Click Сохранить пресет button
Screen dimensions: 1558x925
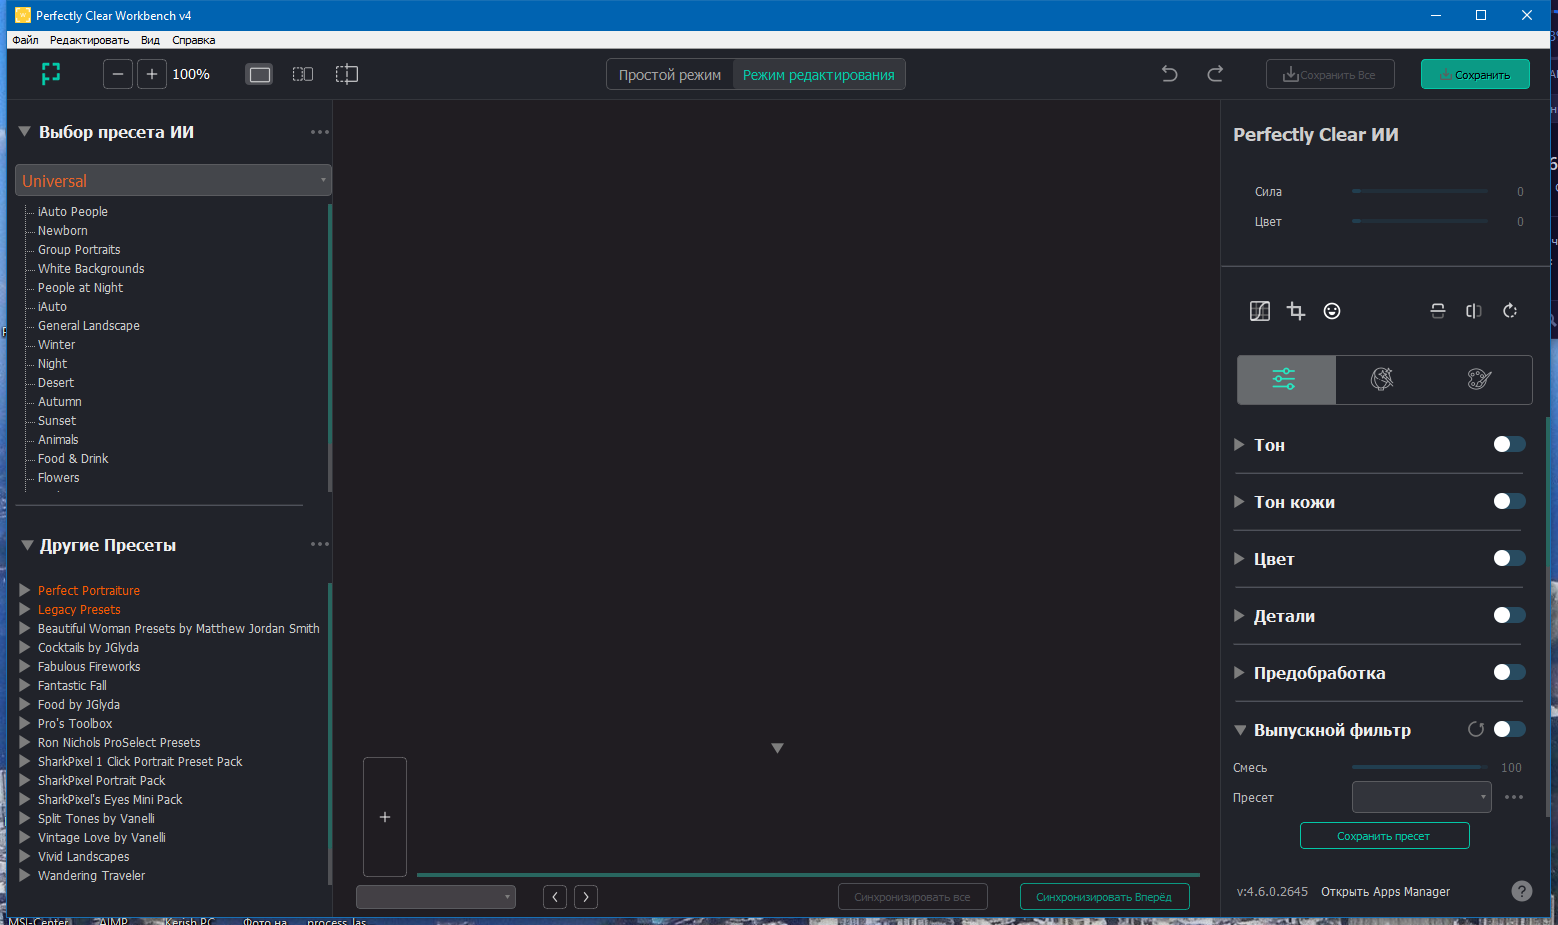1384,835
